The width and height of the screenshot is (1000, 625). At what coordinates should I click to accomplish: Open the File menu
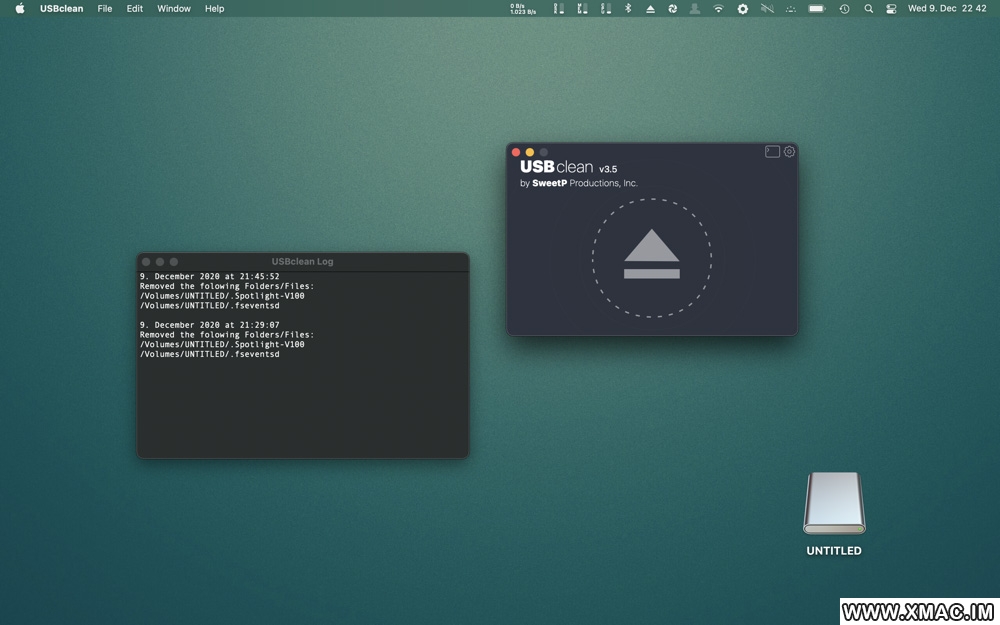105,9
